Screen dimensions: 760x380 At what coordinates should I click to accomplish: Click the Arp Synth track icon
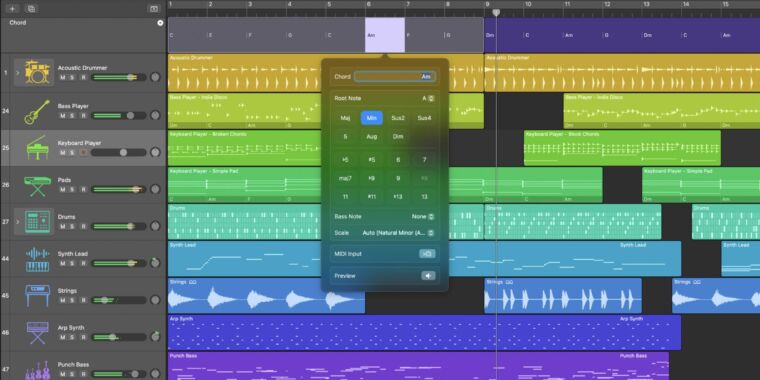(x=37, y=333)
